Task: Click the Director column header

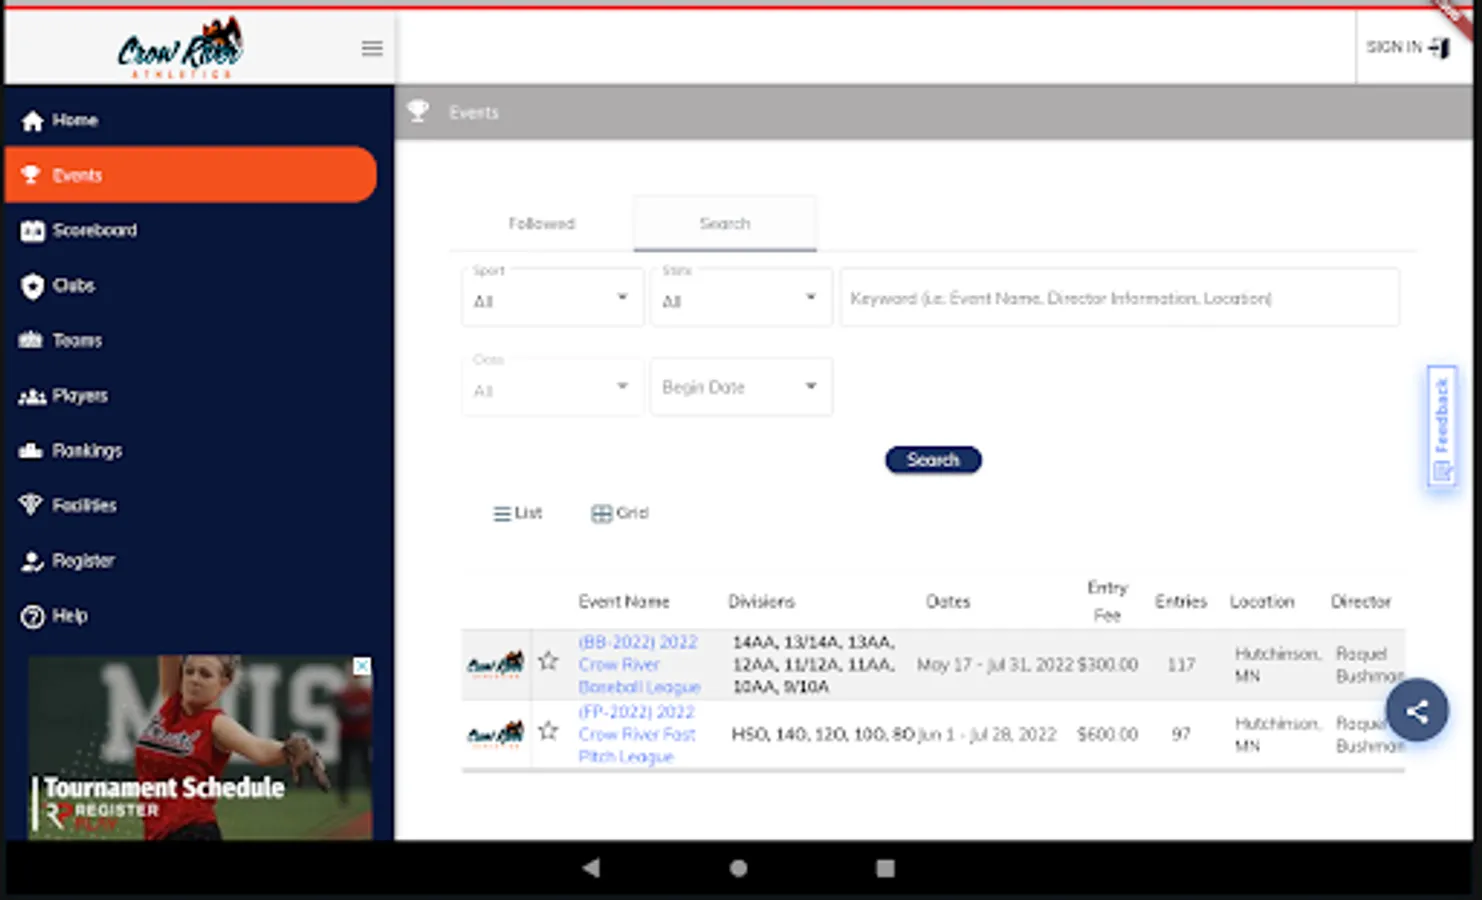Action: [x=1361, y=601]
